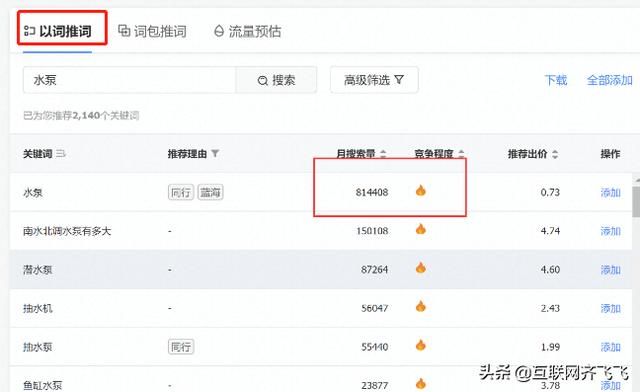This screenshot has width=640, height=392.
Task: Click the 搜索 button
Action: pos(276,80)
